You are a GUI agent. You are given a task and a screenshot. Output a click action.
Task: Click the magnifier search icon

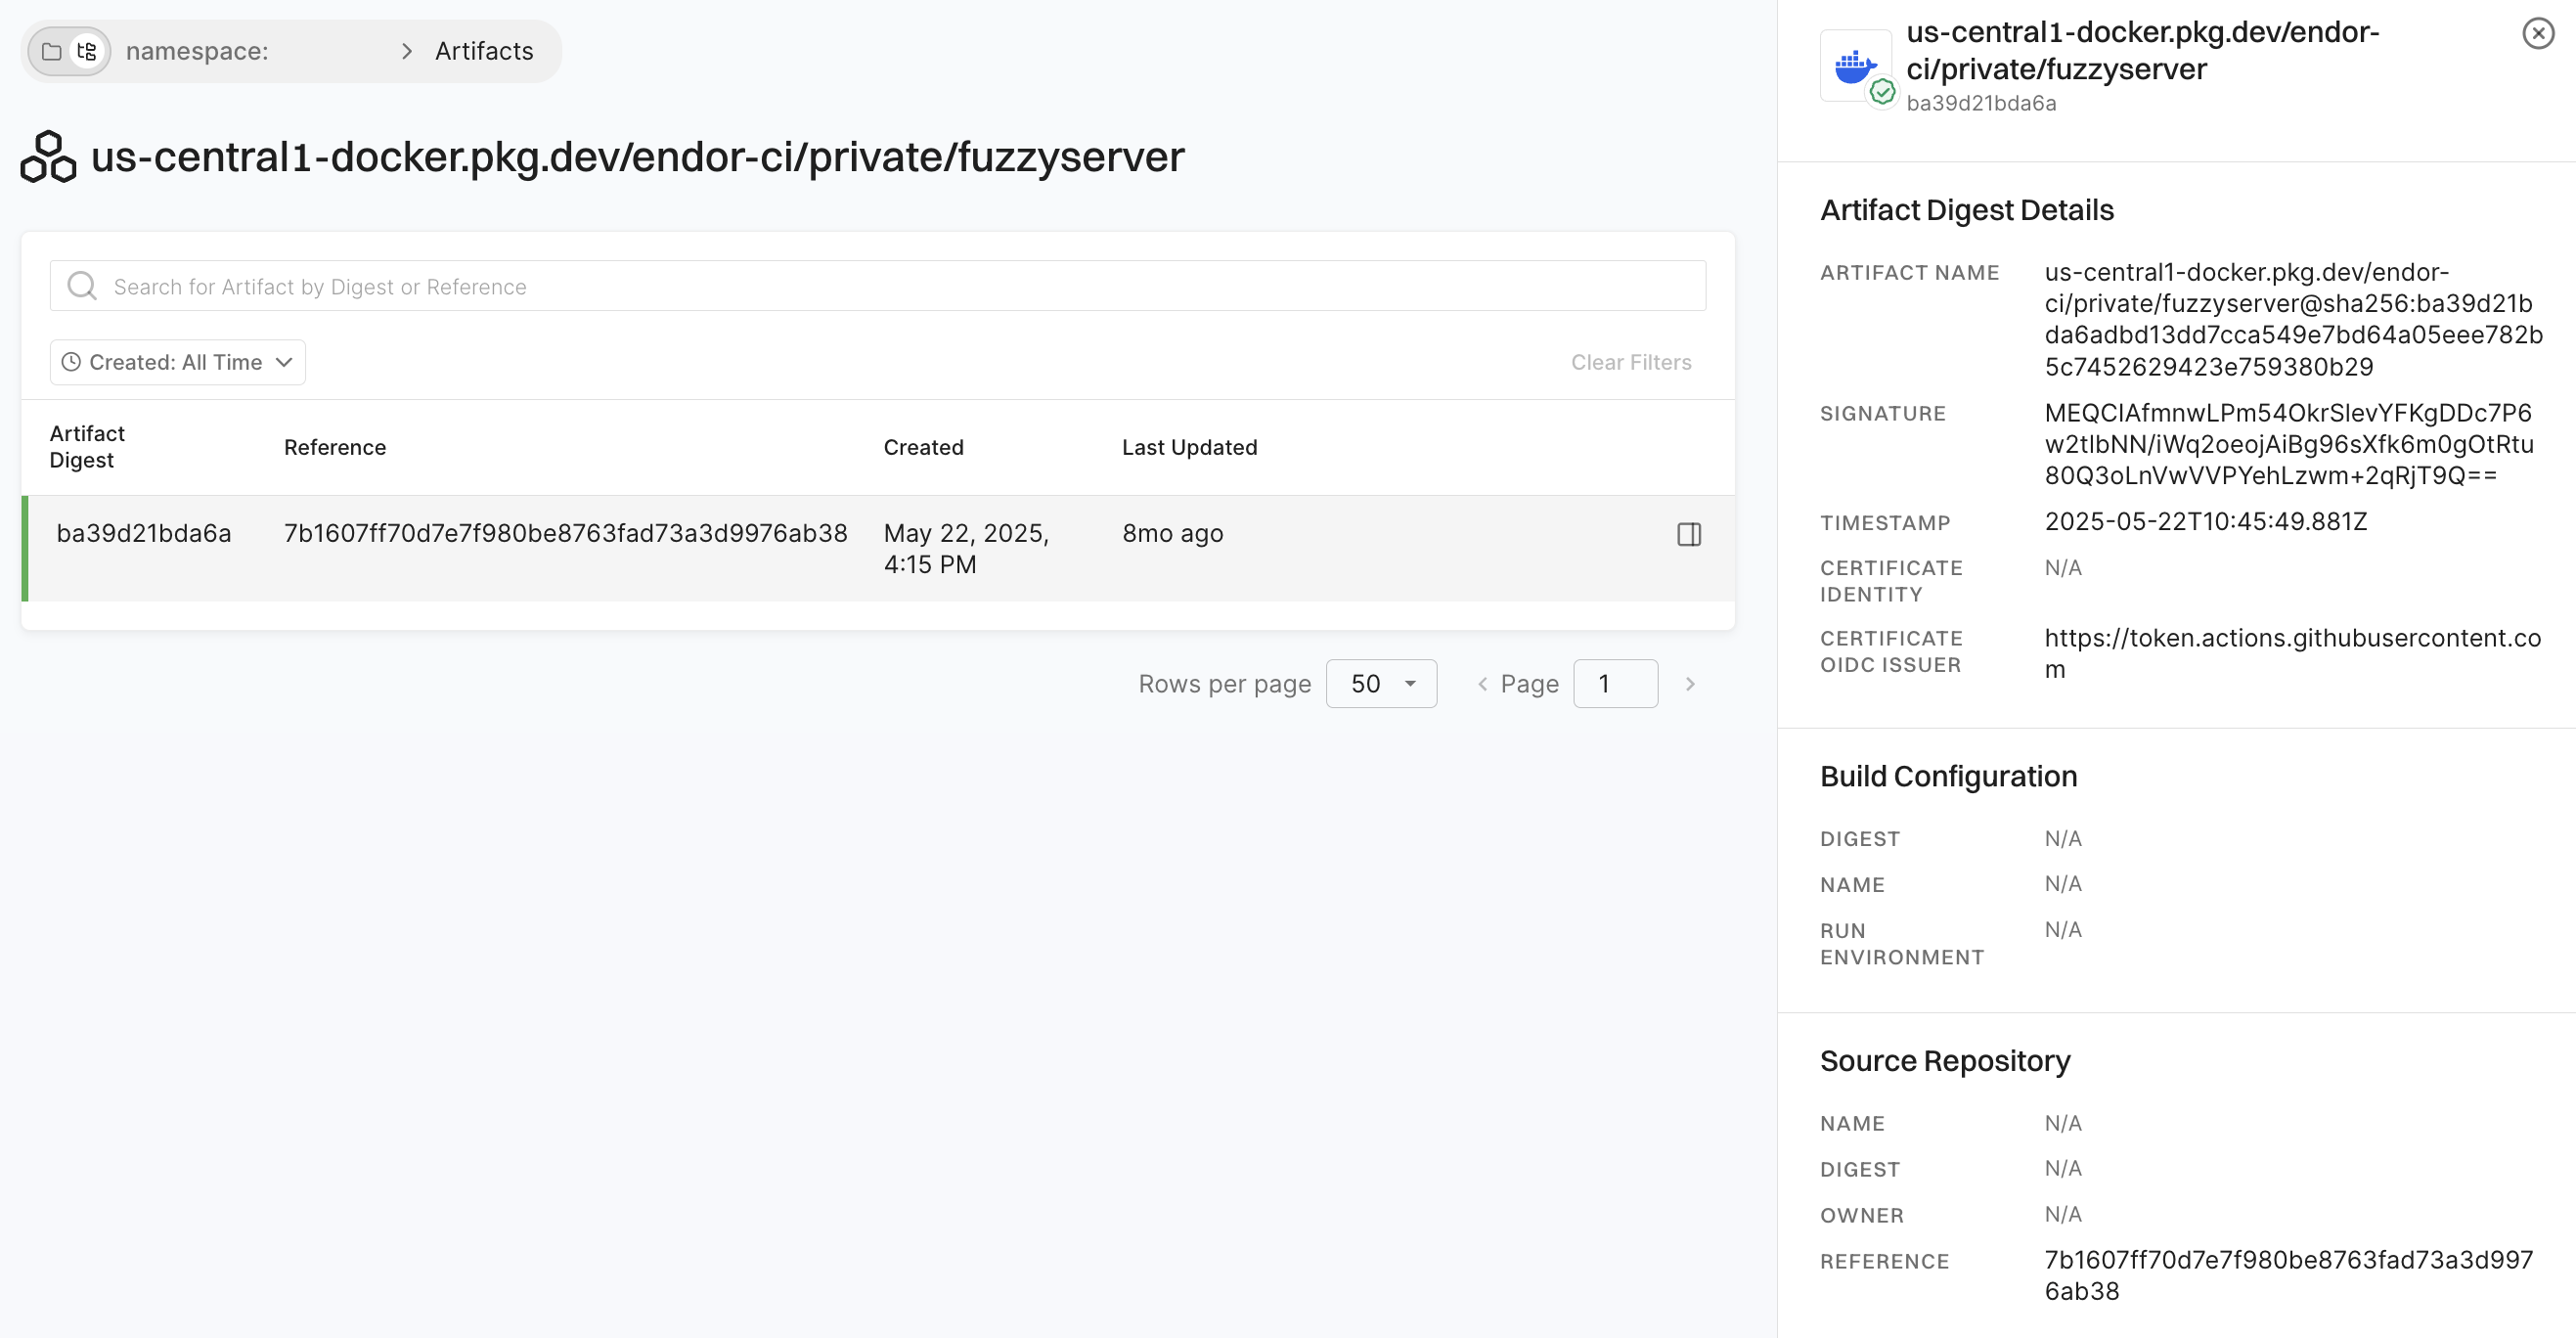[82, 286]
